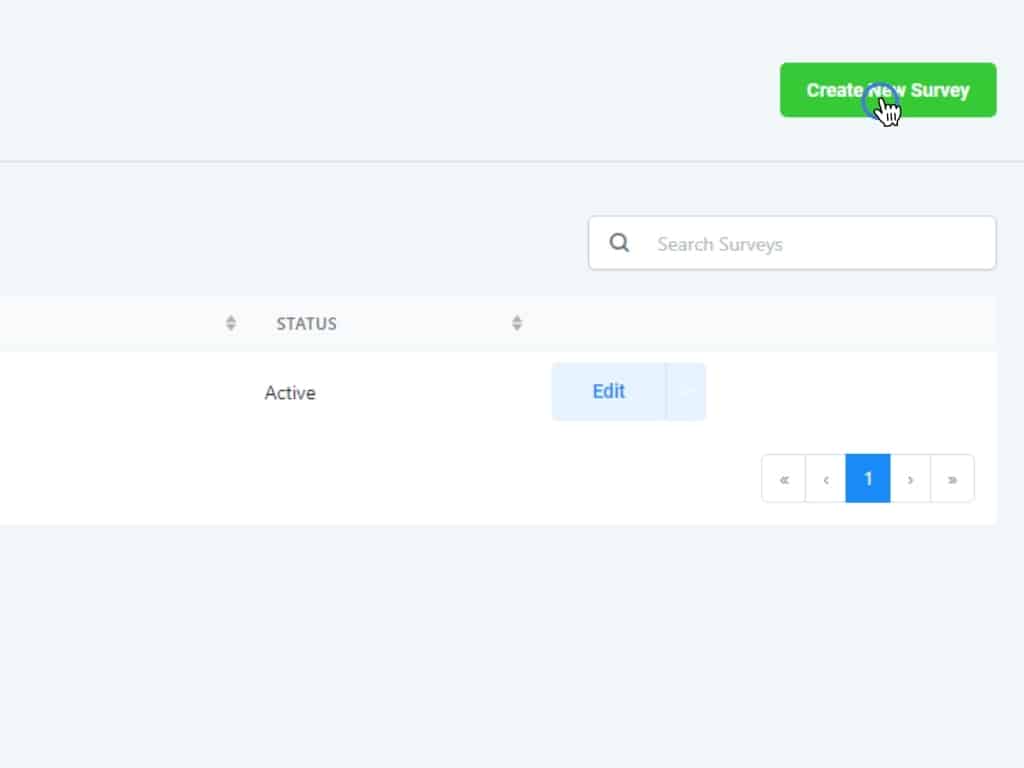The width and height of the screenshot is (1024, 768).
Task: Select the Active status cell
Action: pyautogui.click(x=290, y=393)
